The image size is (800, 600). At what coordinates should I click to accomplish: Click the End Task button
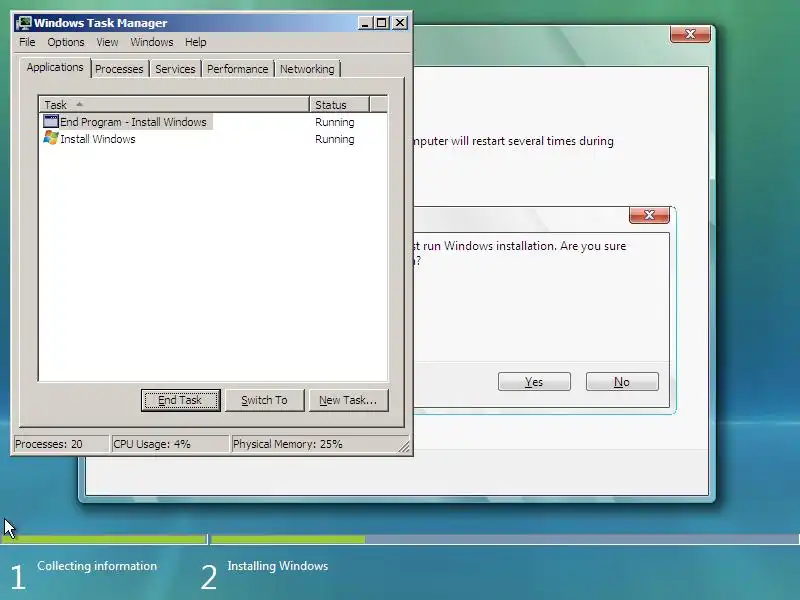[x=181, y=400]
